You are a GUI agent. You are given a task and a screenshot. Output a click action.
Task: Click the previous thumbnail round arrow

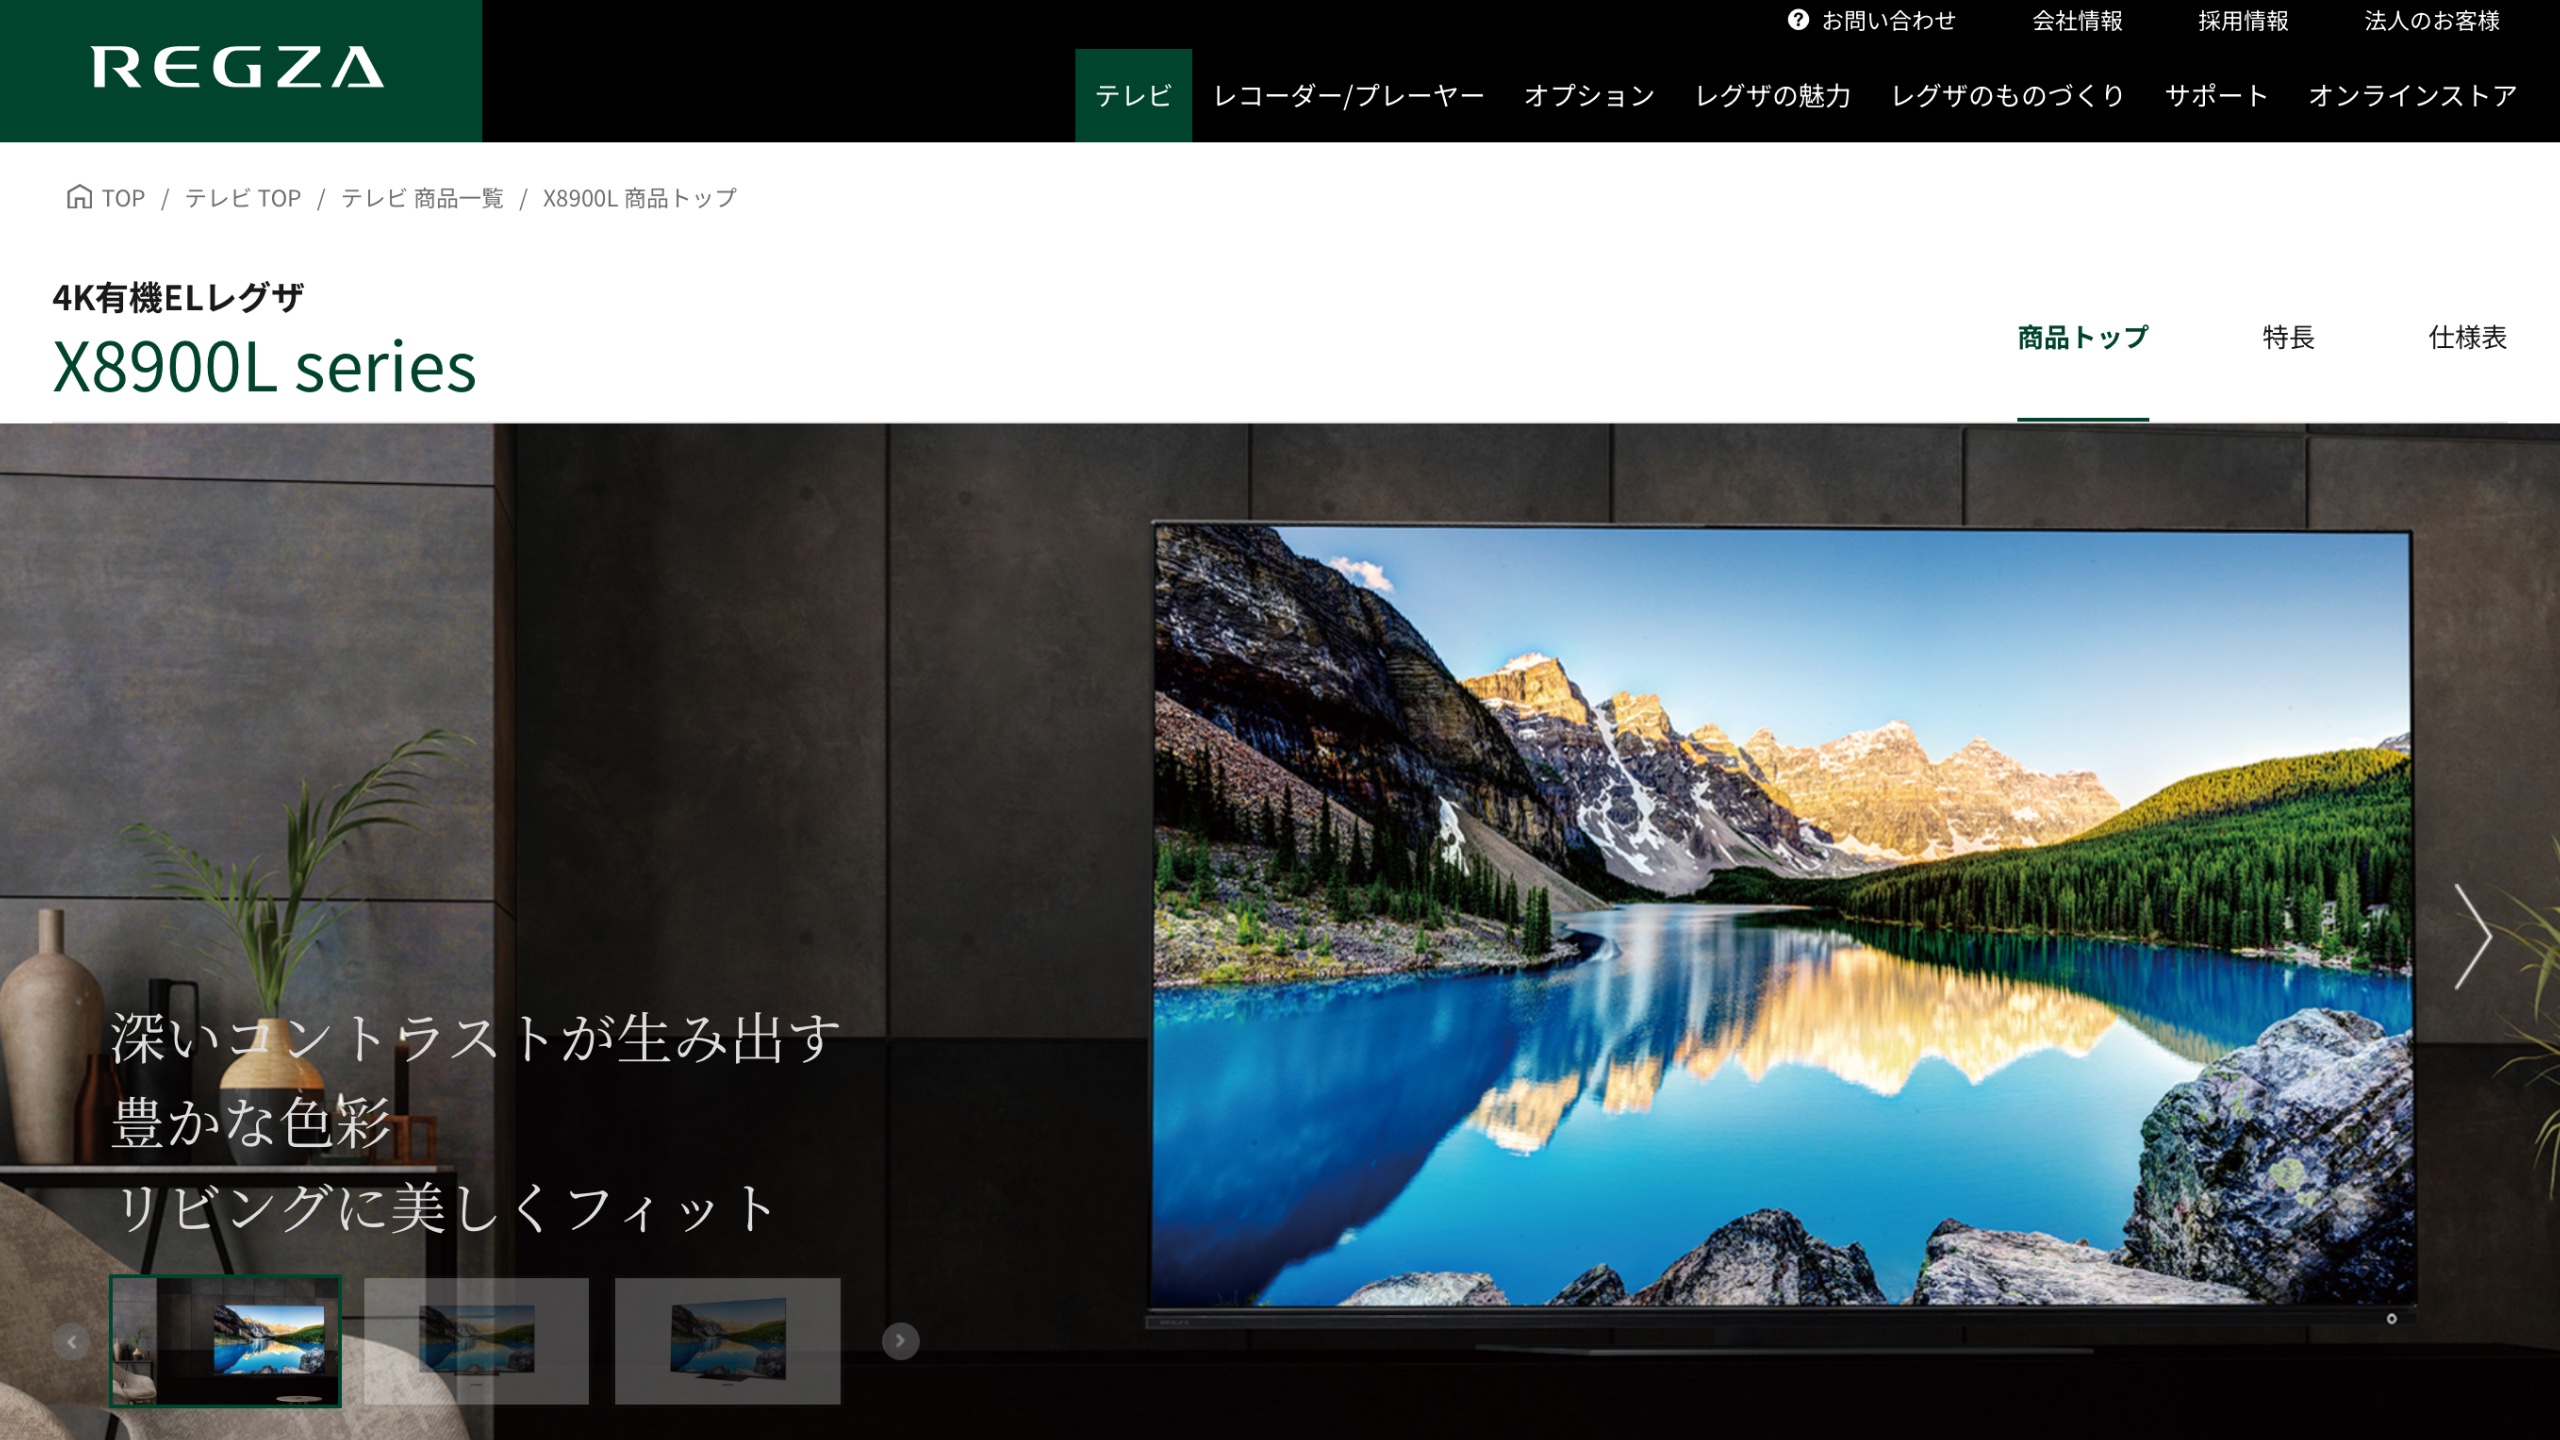(72, 1341)
